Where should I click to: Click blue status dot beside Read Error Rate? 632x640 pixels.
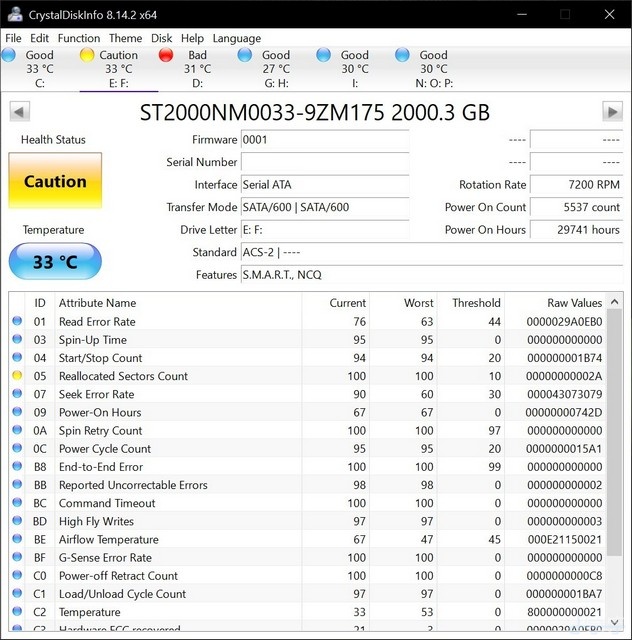pos(16,322)
